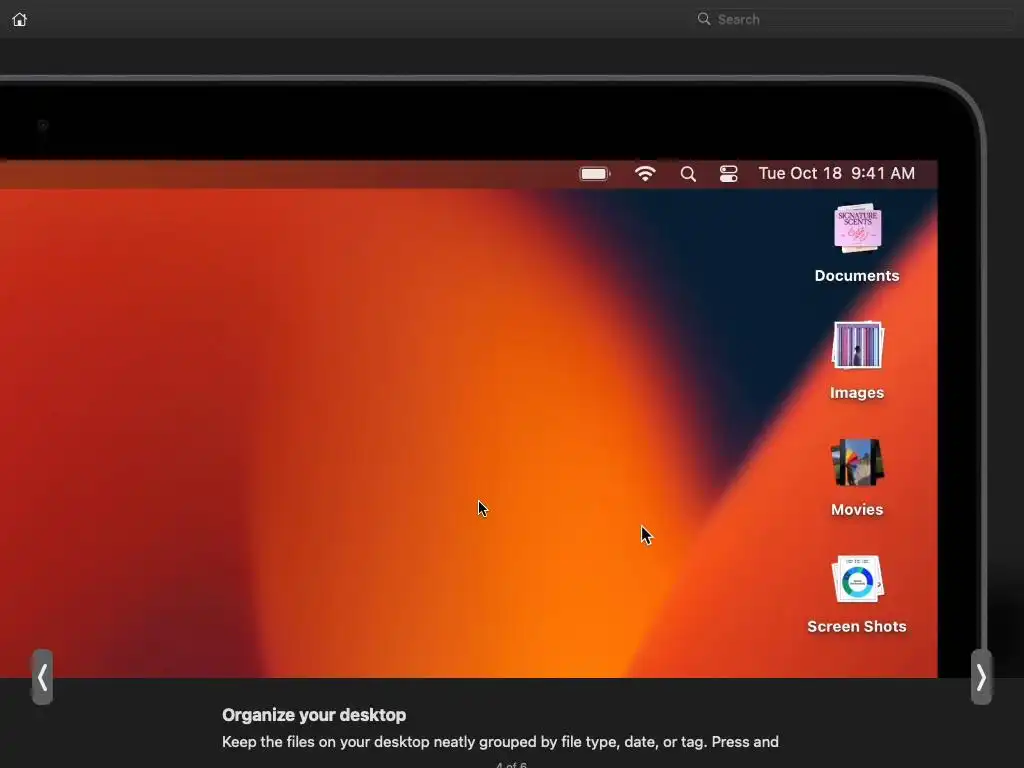Screen dimensions: 1024x768
Task: Click the Organize your desktop heading
Action: click(314, 715)
